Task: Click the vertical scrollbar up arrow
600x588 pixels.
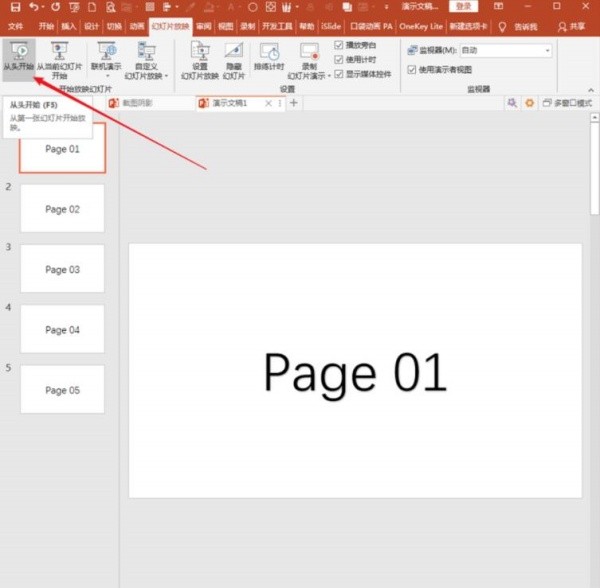Action: 595,117
